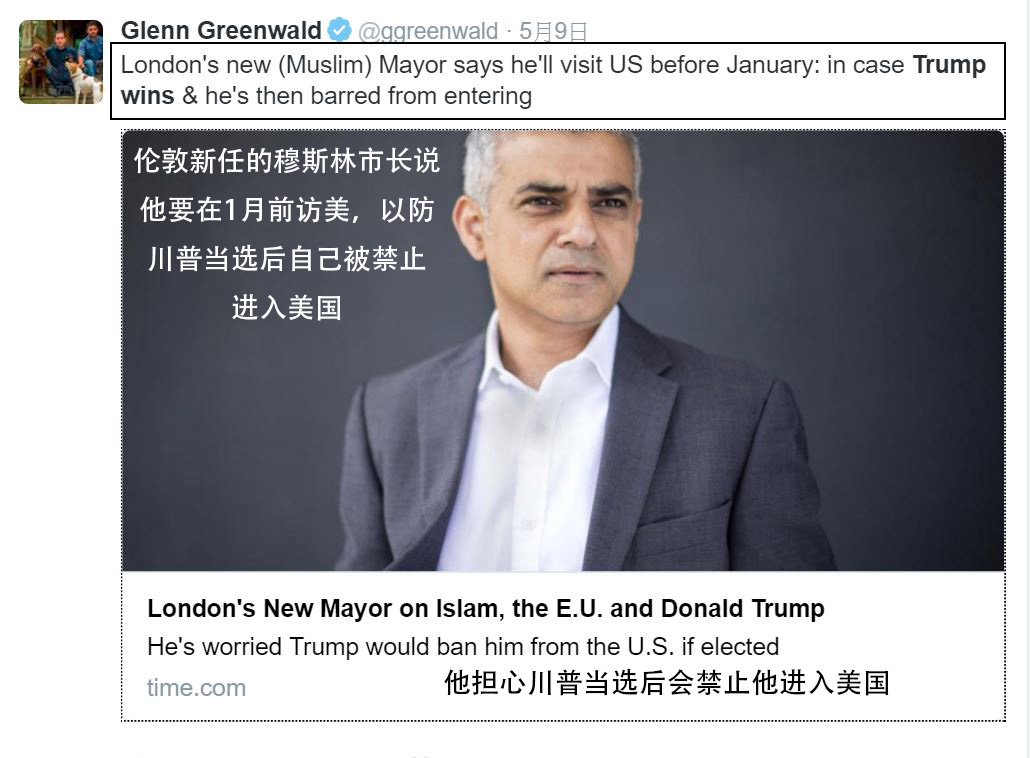
Task: Click the overlay text 进入美国
Action: pyautogui.click(x=287, y=307)
